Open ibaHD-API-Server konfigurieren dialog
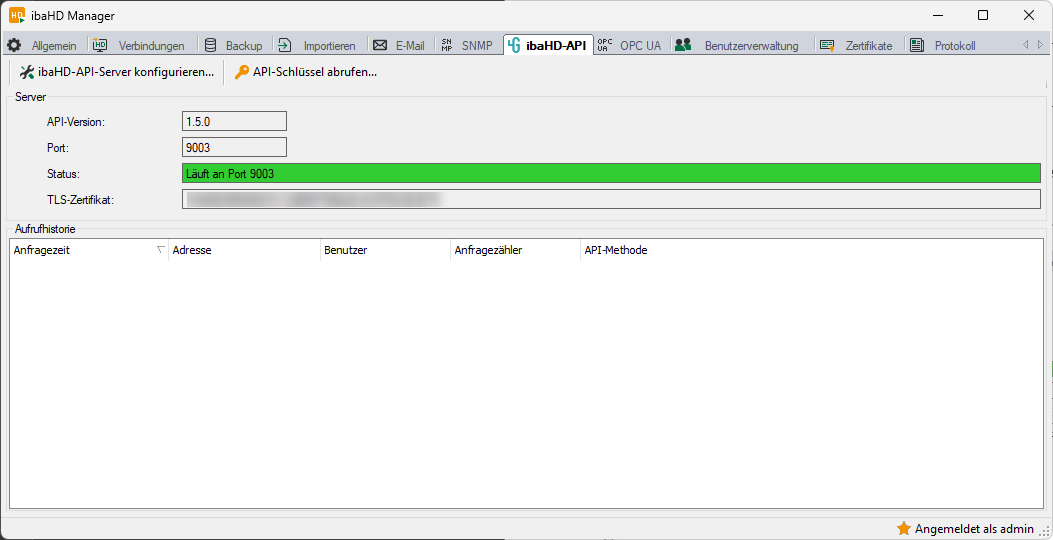Screen dimensions: 1053x540 click(x=117, y=73)
